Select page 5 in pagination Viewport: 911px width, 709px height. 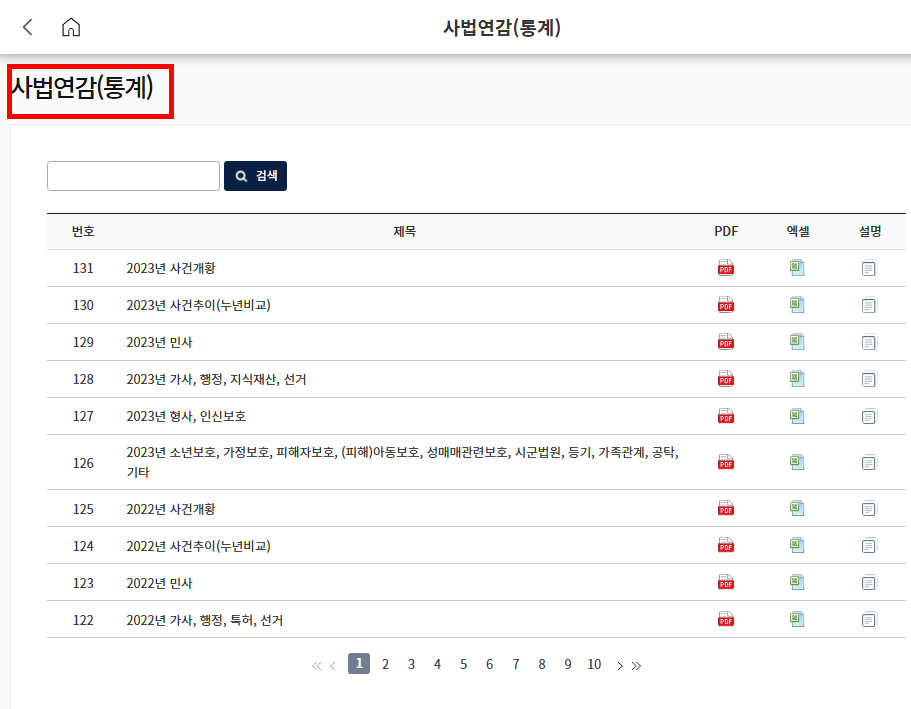click(x=463, y=664)
